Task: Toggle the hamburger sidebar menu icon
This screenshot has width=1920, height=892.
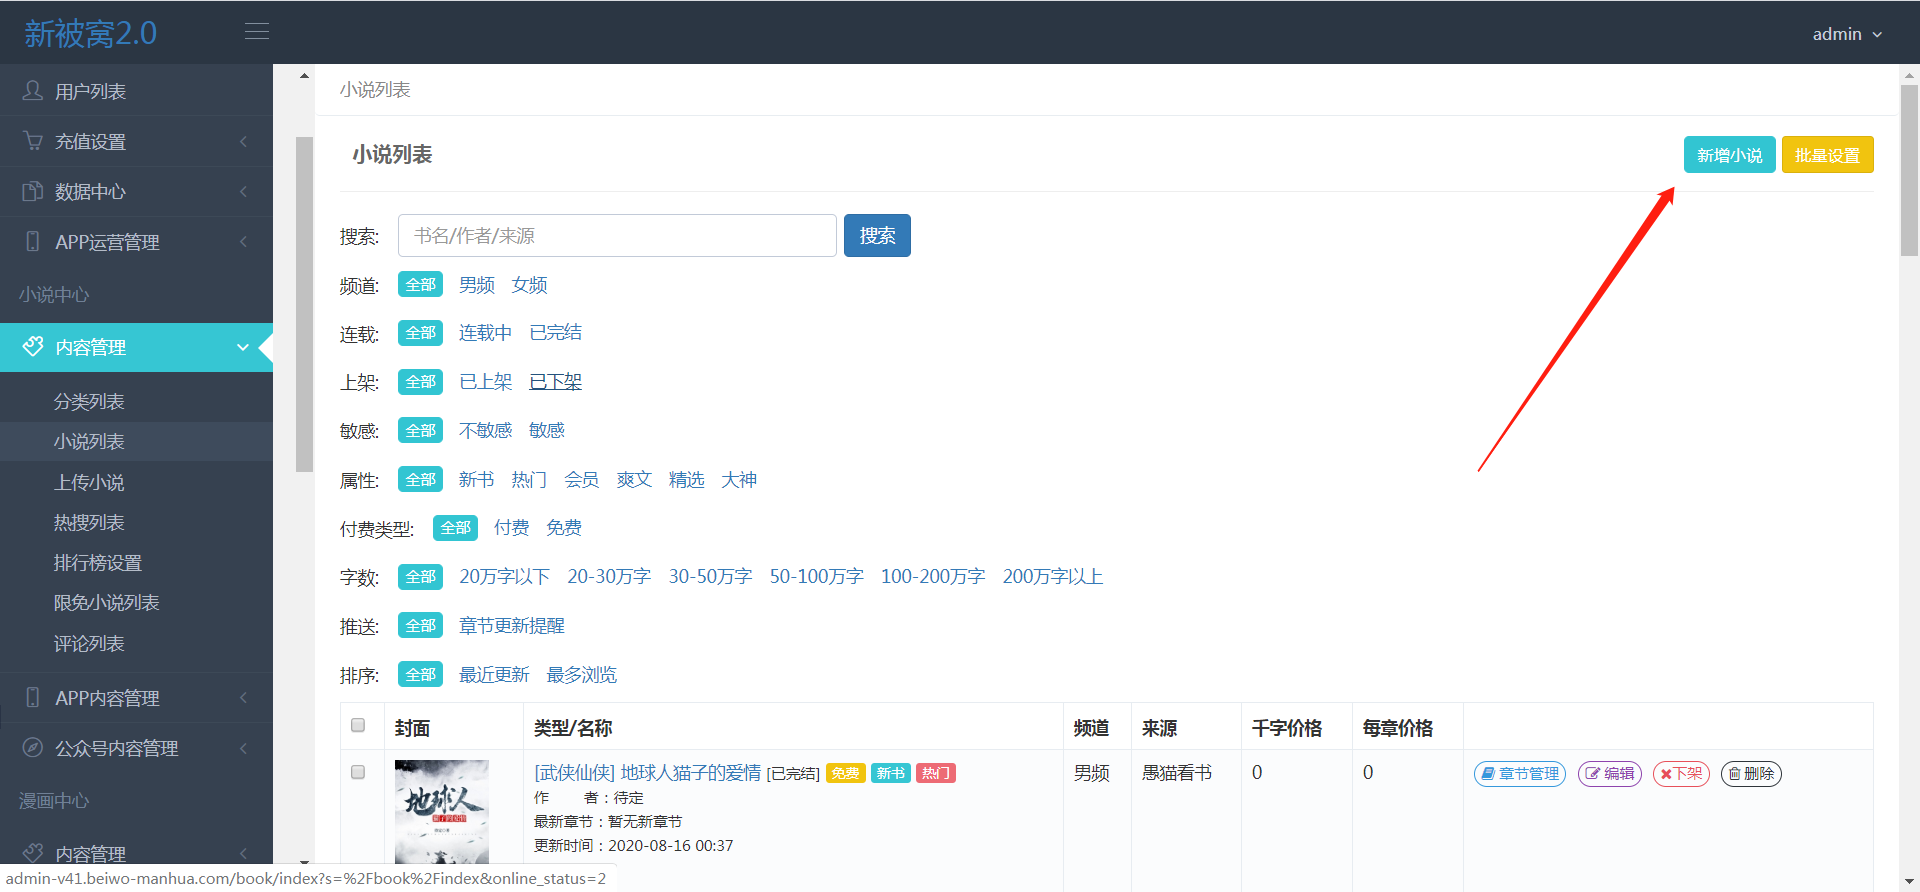Action: point(257,32)
